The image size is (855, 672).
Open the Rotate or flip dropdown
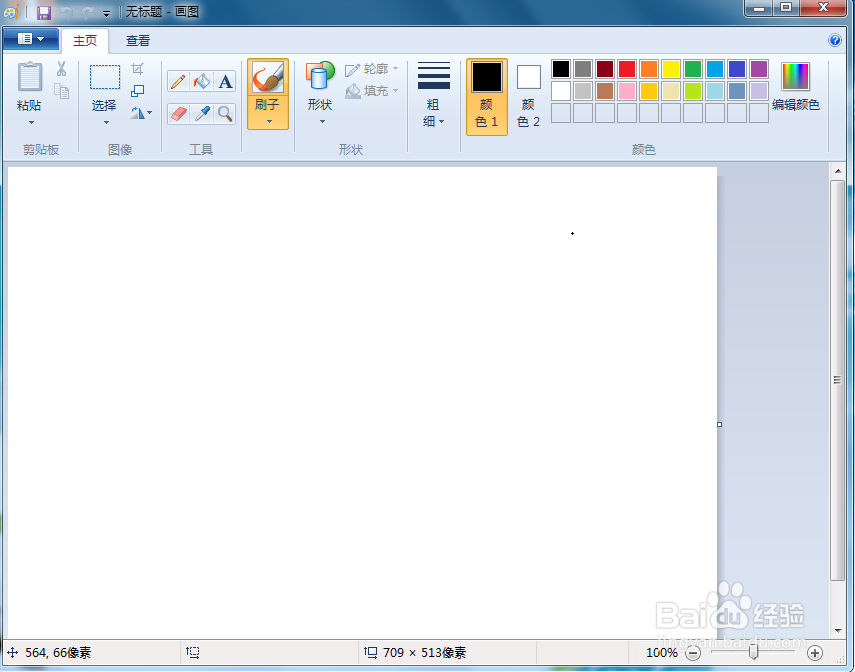pyautogui.click(x=141, y=113)
